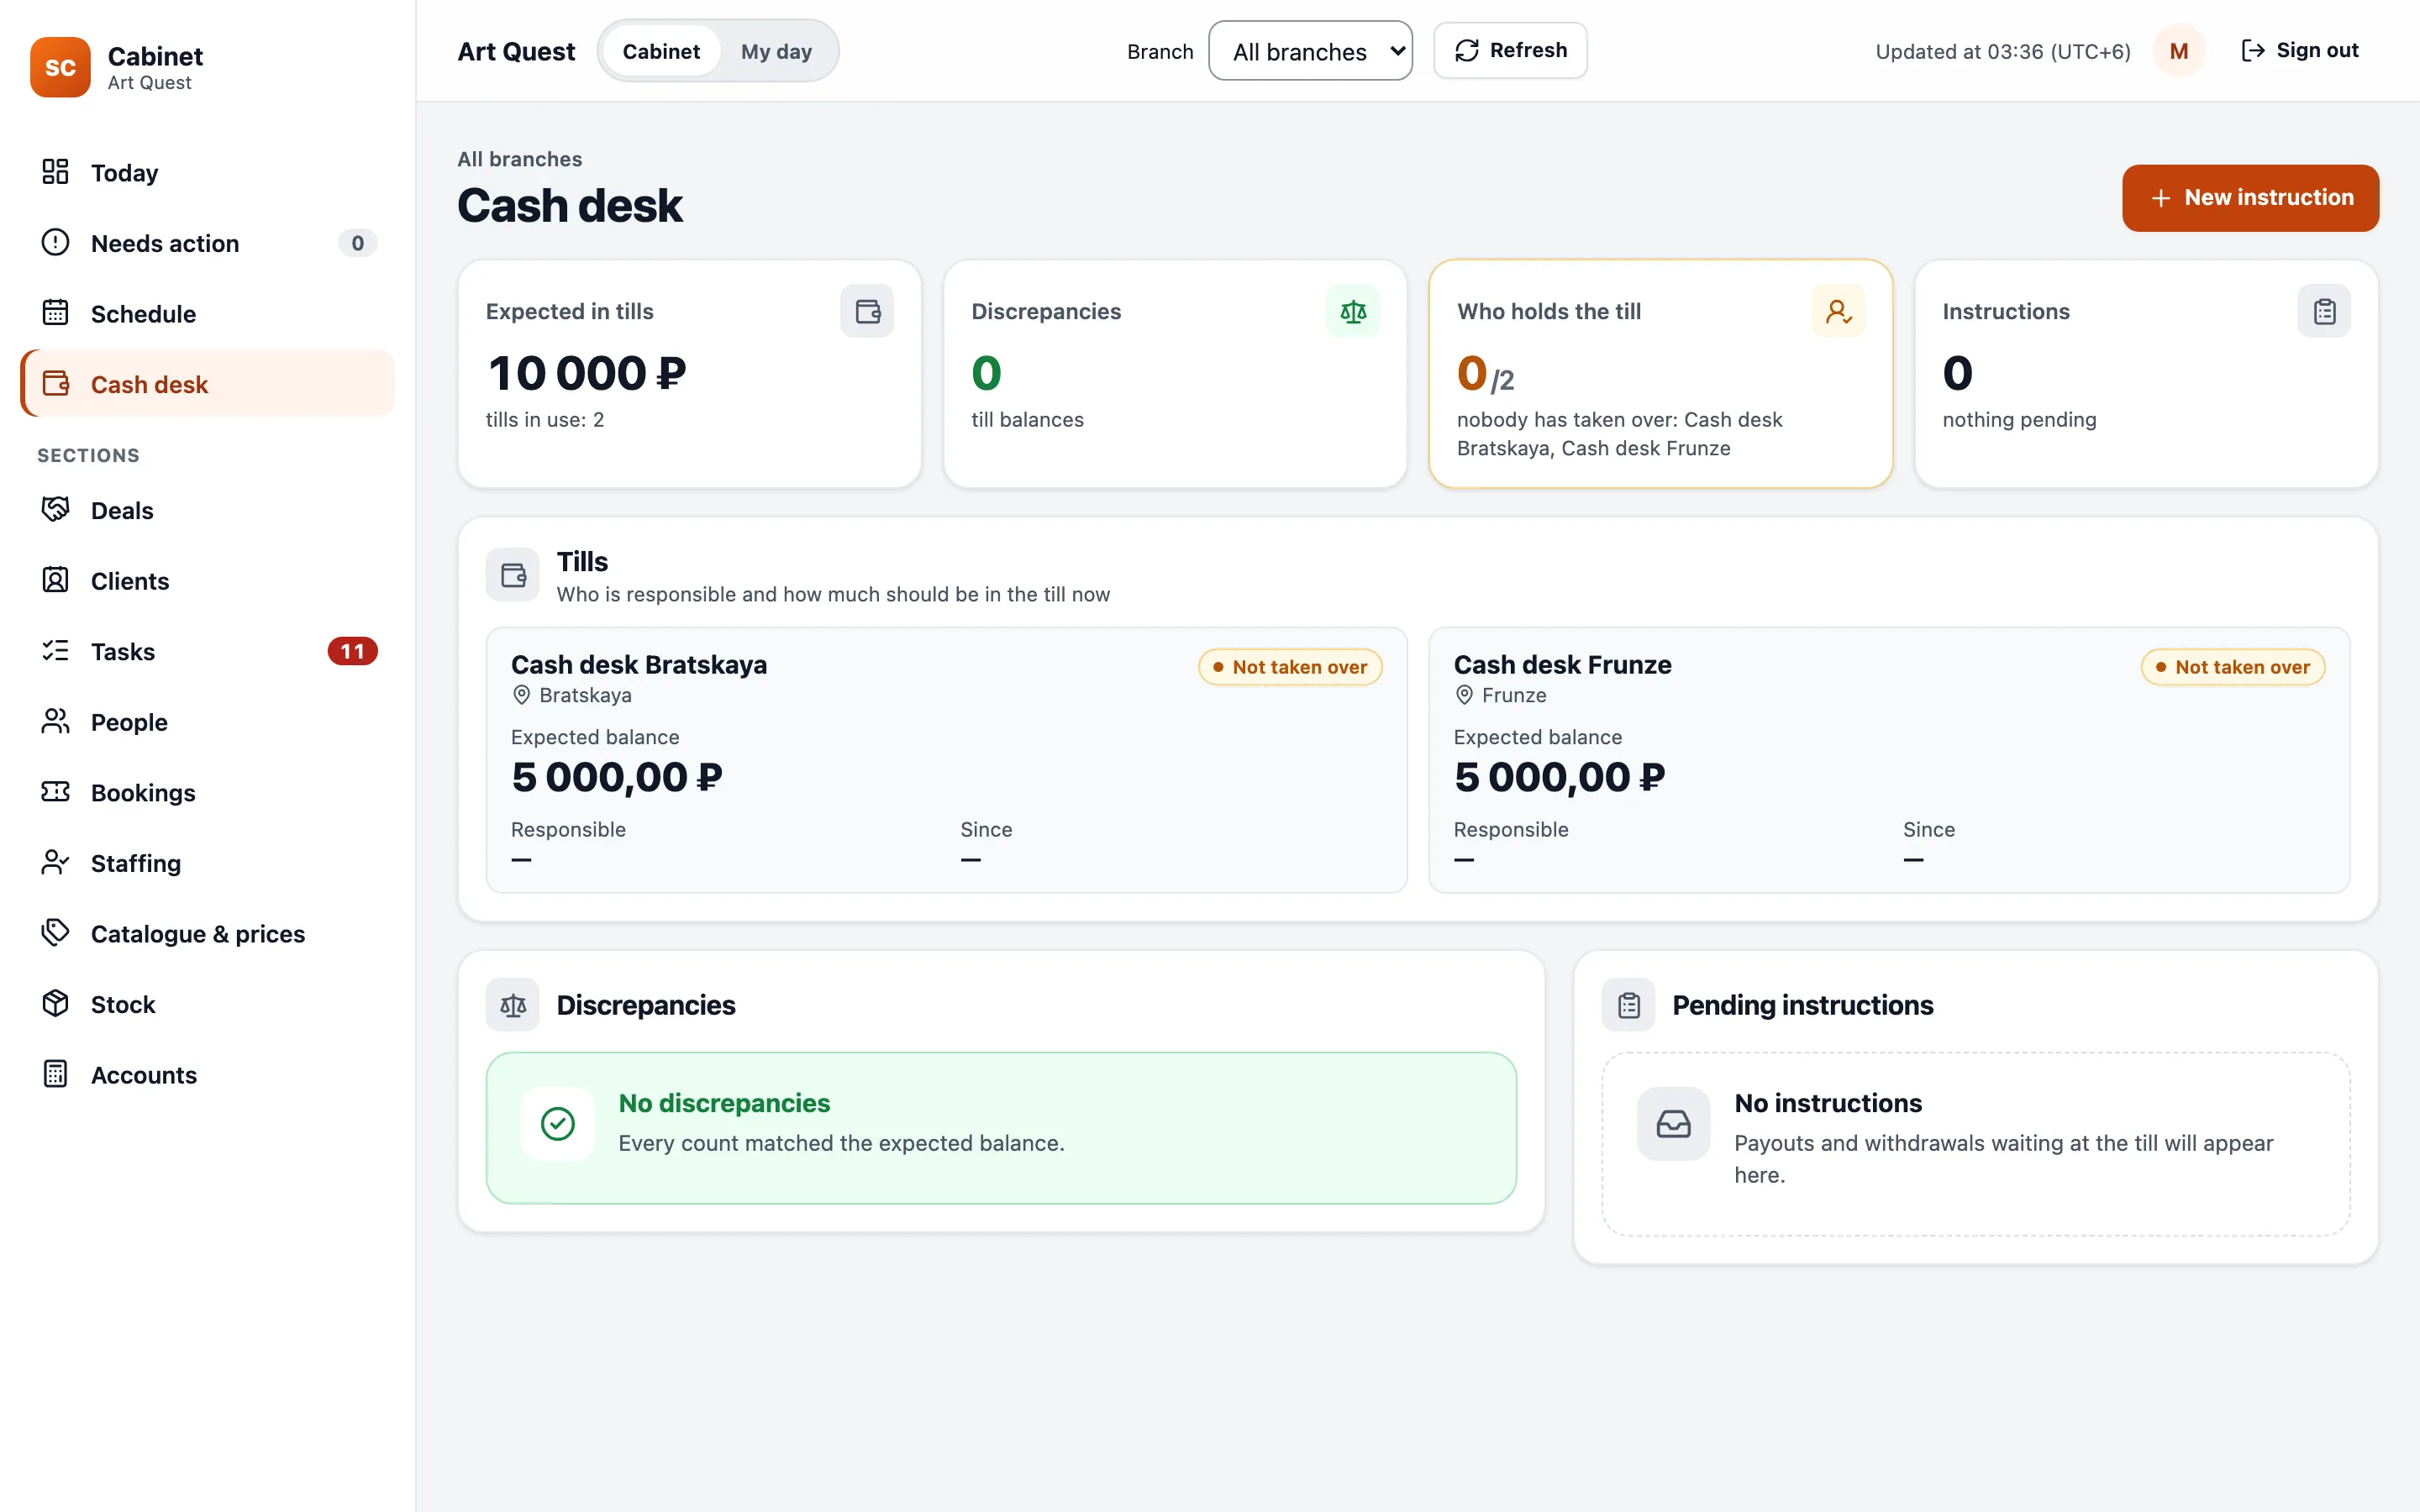Image resolution: width=2420 pixels, height=1512 pixels.
Task: Click the Cash desk Bratskaya till title
Action: [x=639, y=665]
